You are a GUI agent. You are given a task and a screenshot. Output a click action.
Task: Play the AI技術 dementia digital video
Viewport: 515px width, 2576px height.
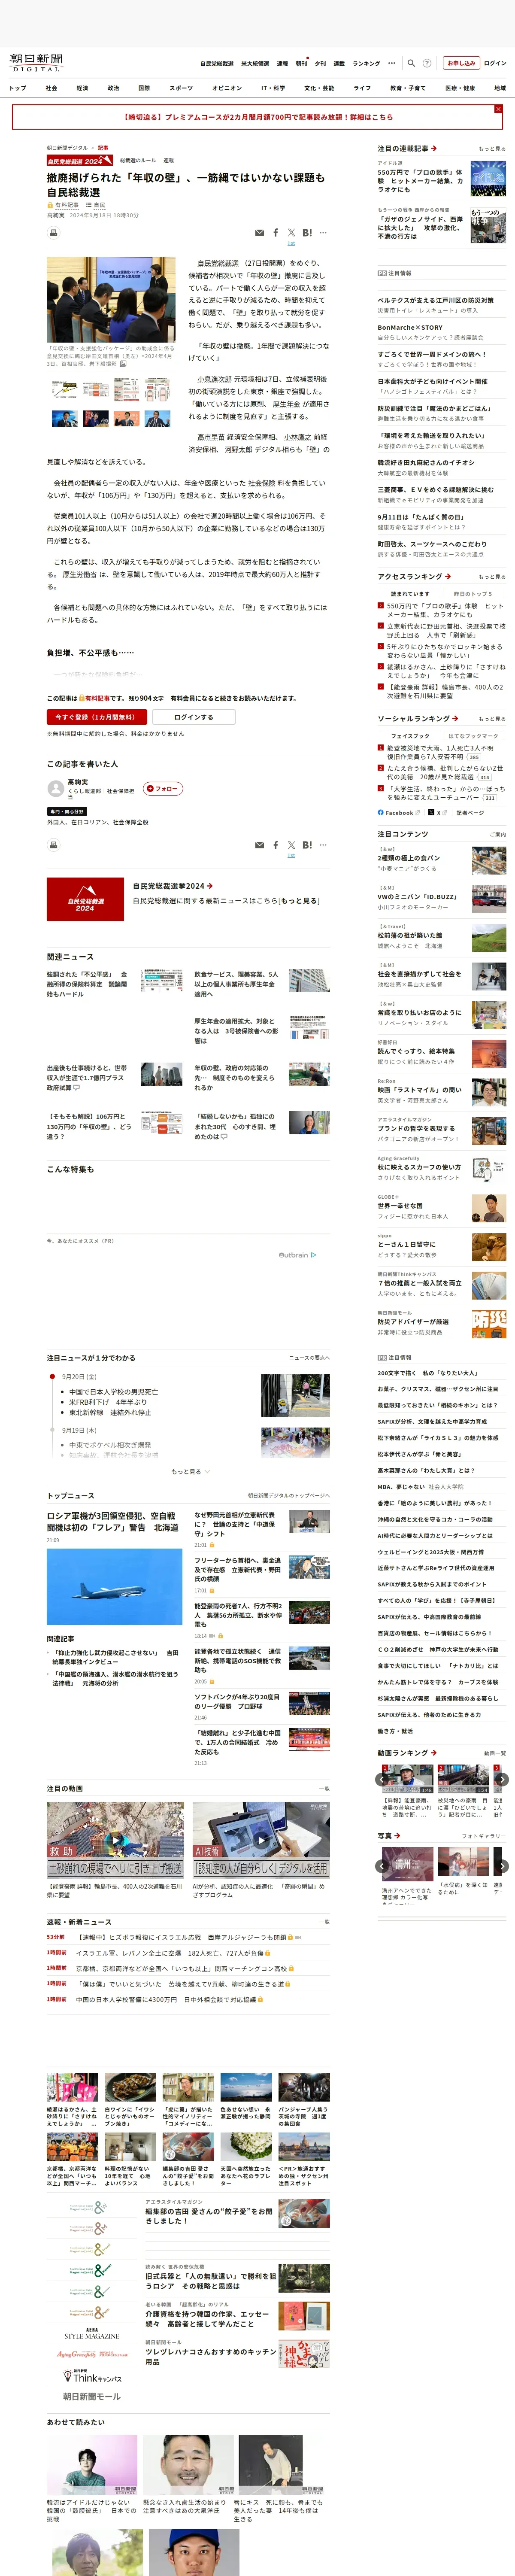(261, 1840)
